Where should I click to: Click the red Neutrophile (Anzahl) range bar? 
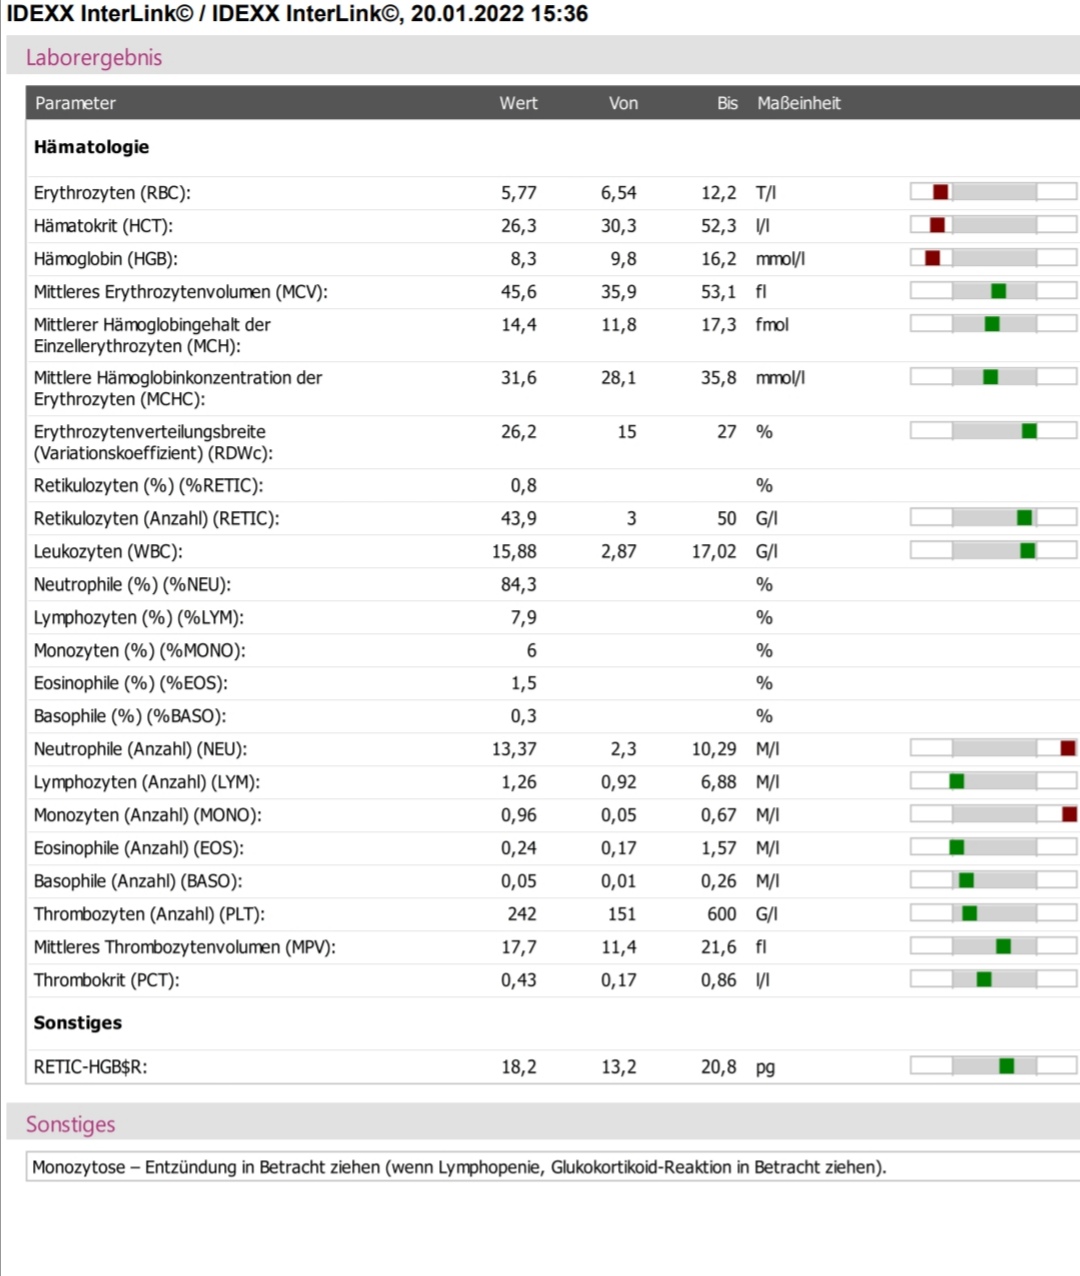(x=993, y=748)
